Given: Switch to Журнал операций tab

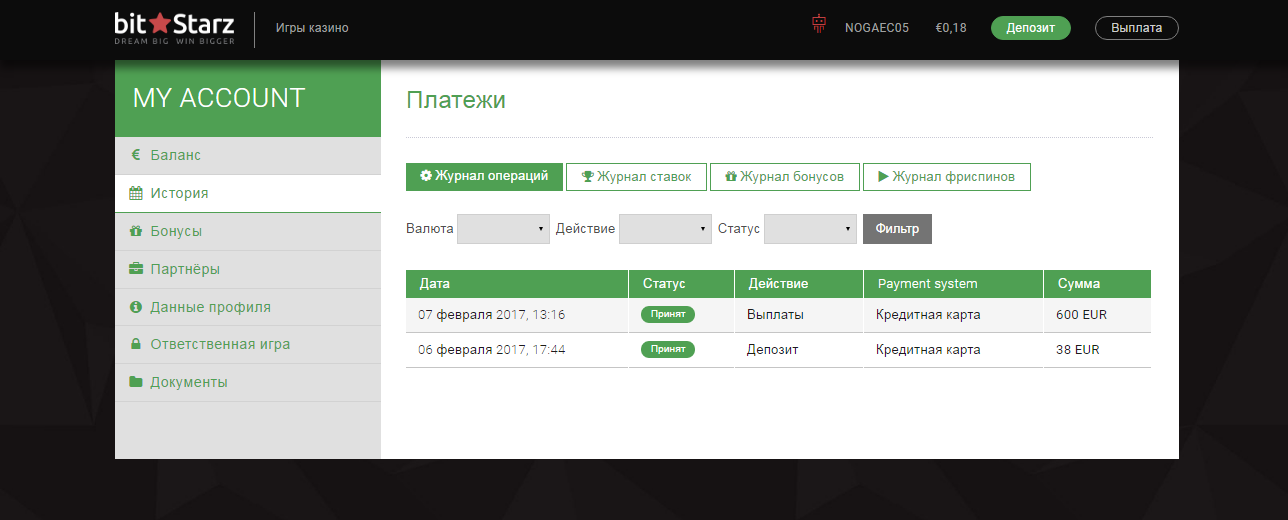Looking at the screenshot, I should pos(484,176).
